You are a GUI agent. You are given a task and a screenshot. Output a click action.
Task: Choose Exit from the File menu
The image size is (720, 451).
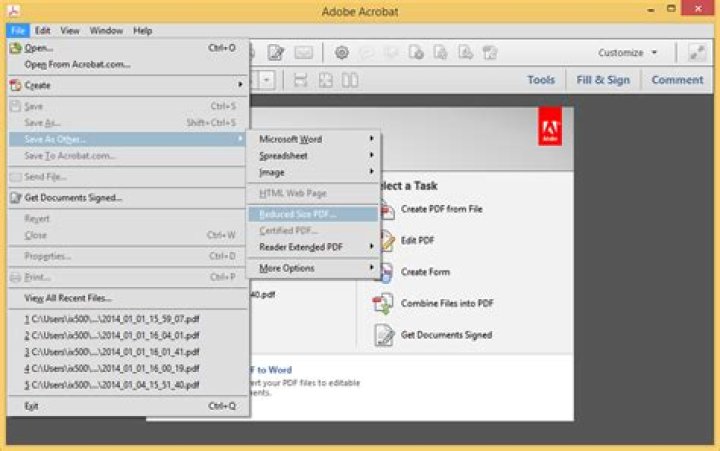[128, 406]
